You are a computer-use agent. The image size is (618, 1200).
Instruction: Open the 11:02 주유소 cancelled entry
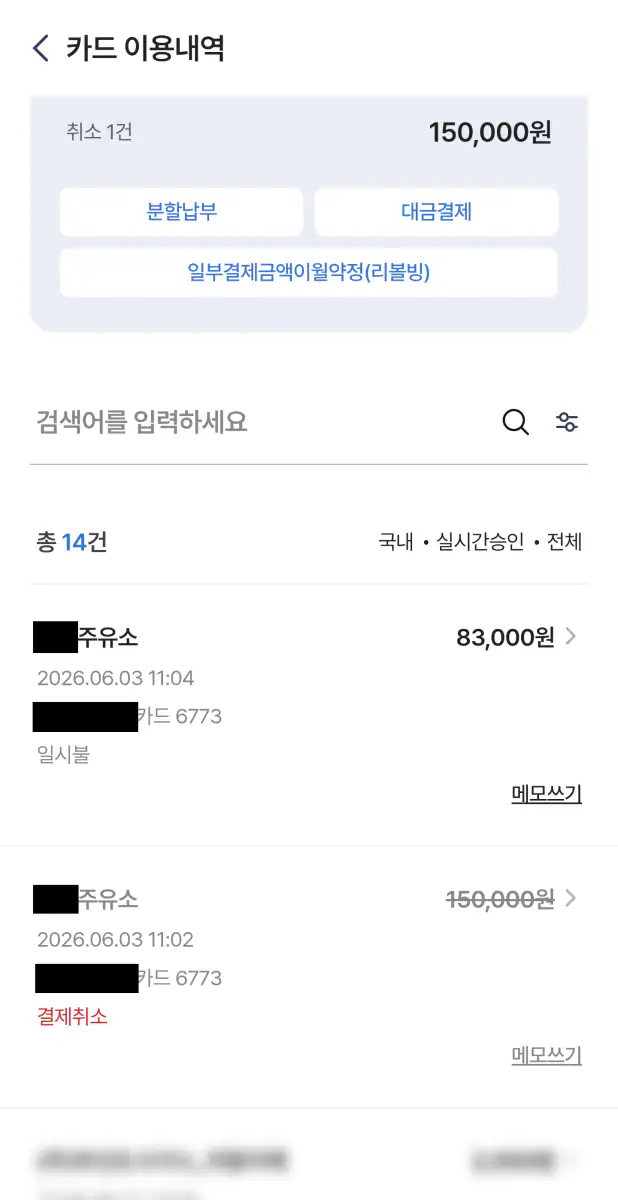pos(309,977)
